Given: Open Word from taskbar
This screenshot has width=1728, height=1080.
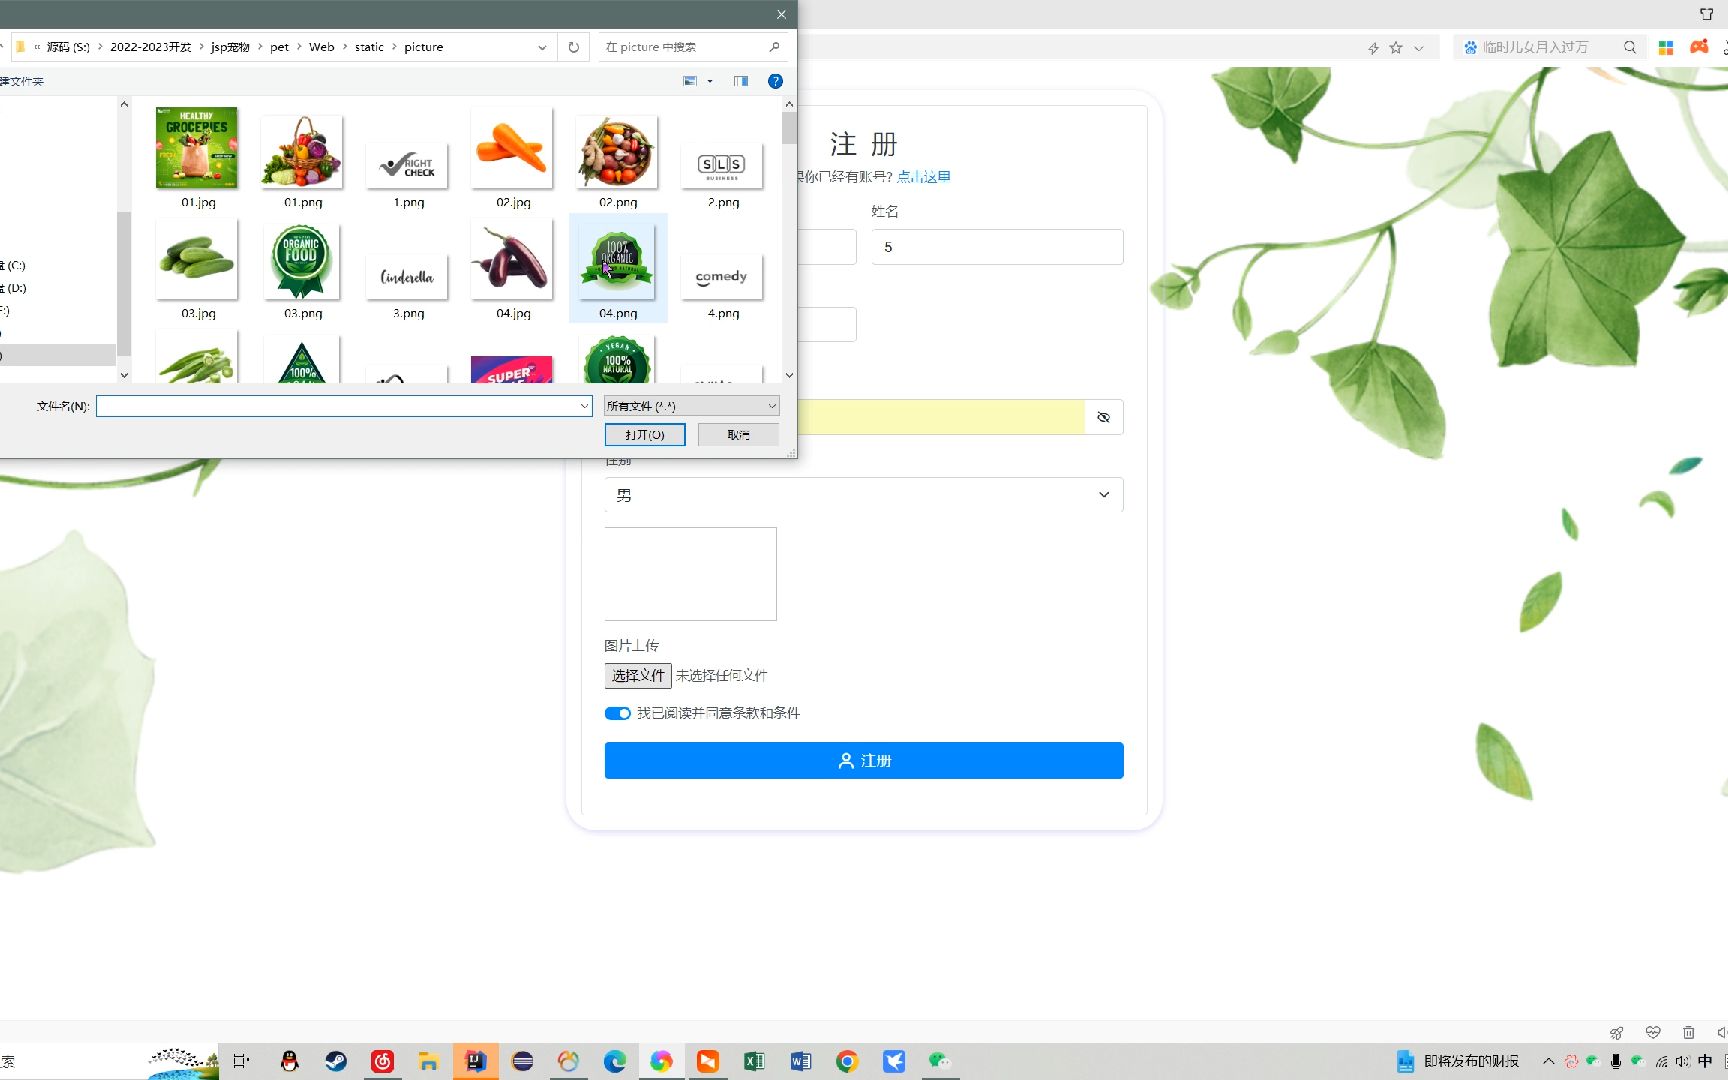Looking at the screenshot, I should 801,1061.
